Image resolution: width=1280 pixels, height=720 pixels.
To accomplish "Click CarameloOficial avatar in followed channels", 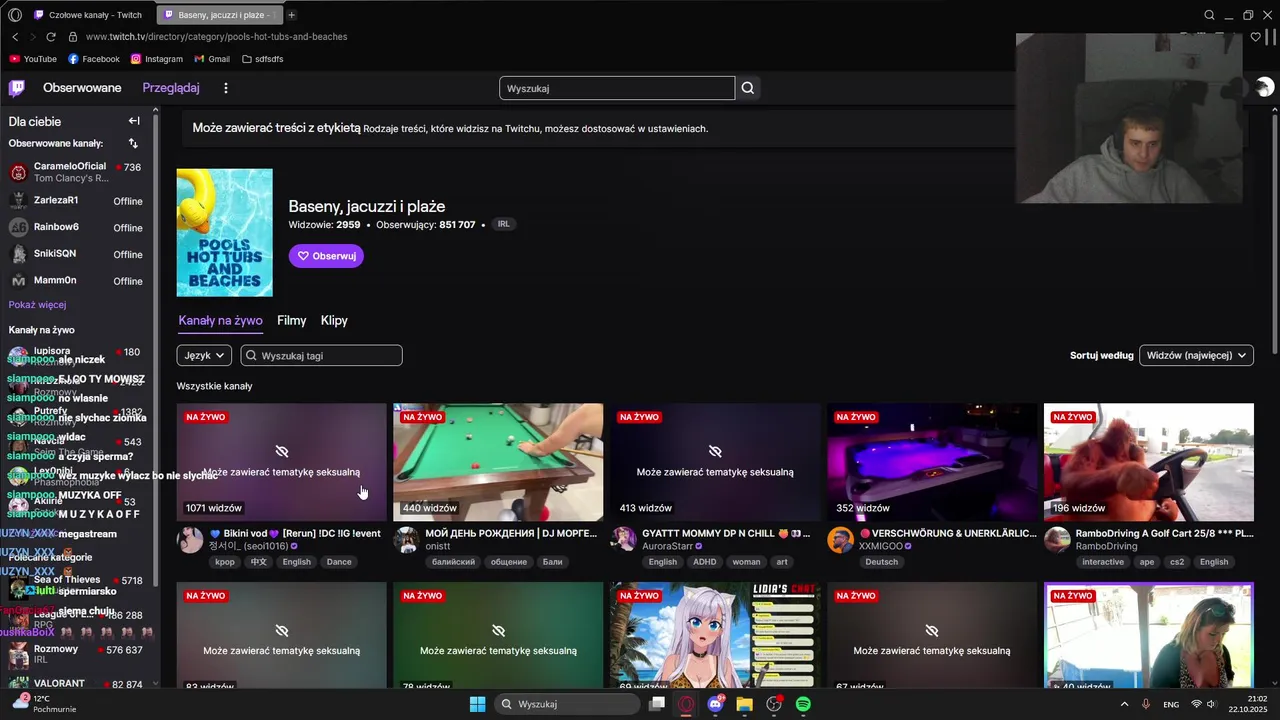I will click(18, 172).
